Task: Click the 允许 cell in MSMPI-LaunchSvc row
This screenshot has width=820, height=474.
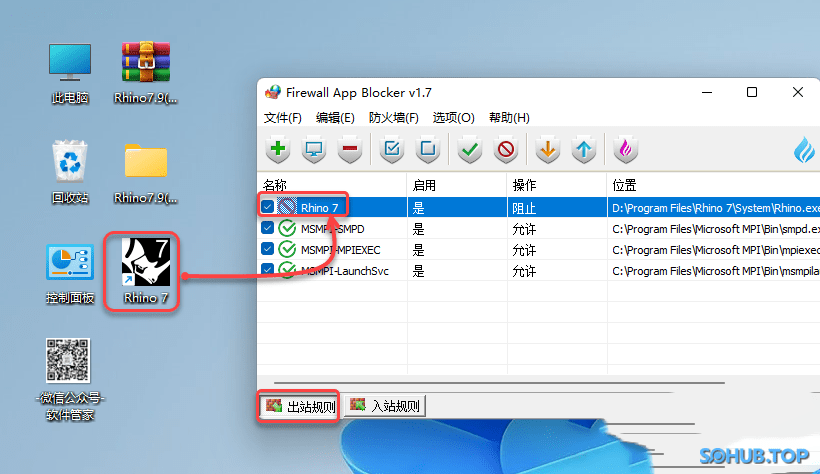Action: click(556, 271)
